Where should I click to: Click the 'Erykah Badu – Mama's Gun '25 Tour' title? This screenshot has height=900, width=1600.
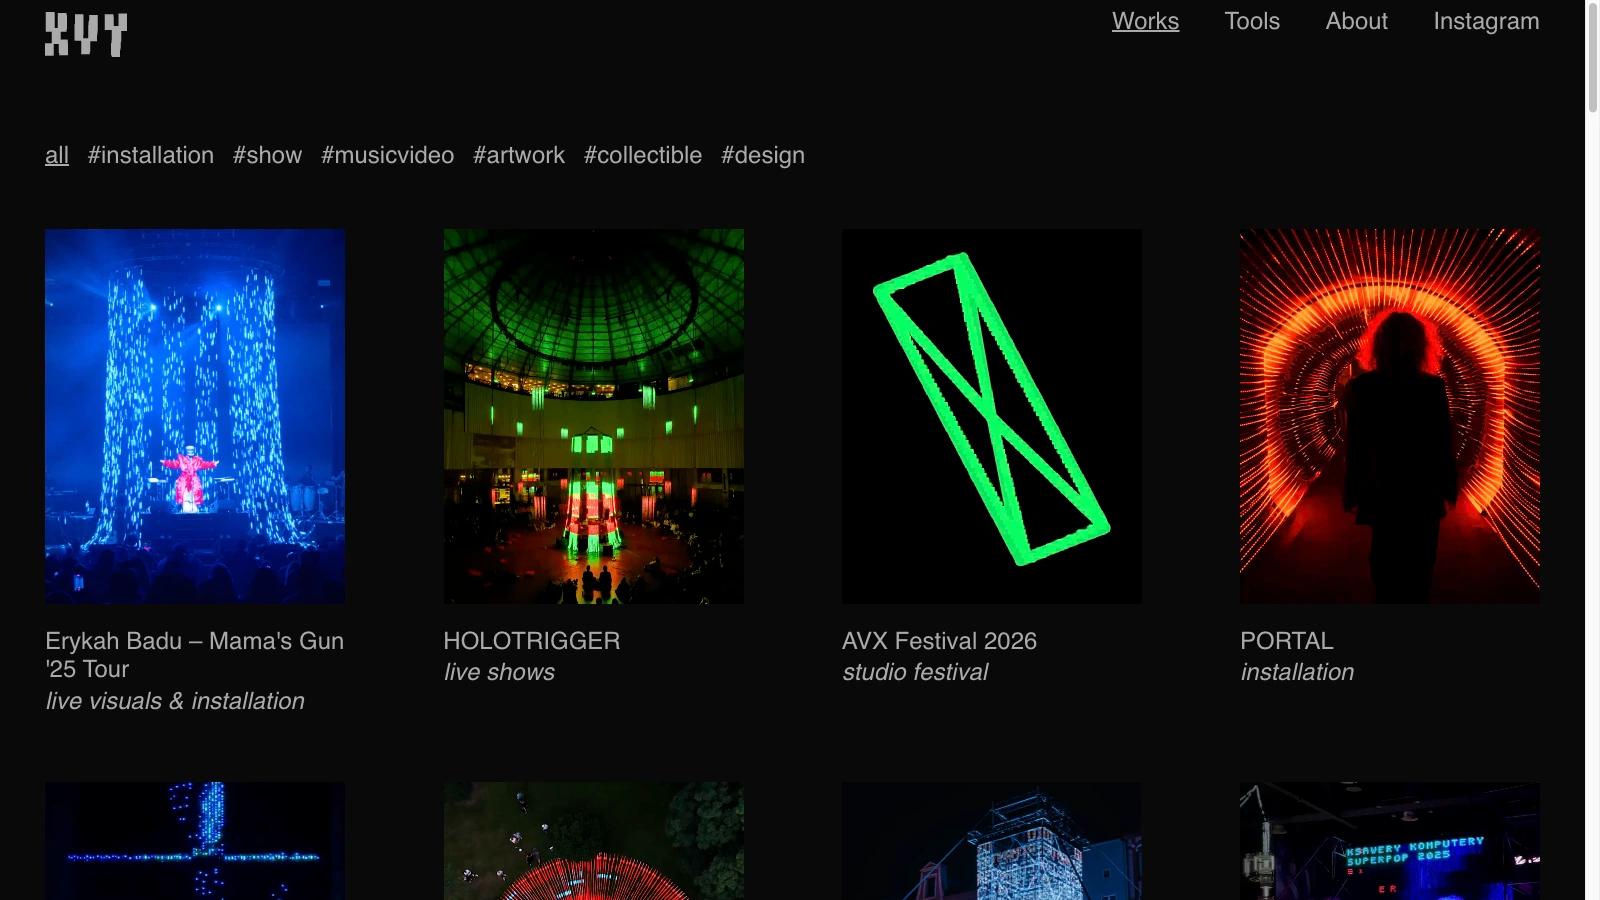pos(195,655)
